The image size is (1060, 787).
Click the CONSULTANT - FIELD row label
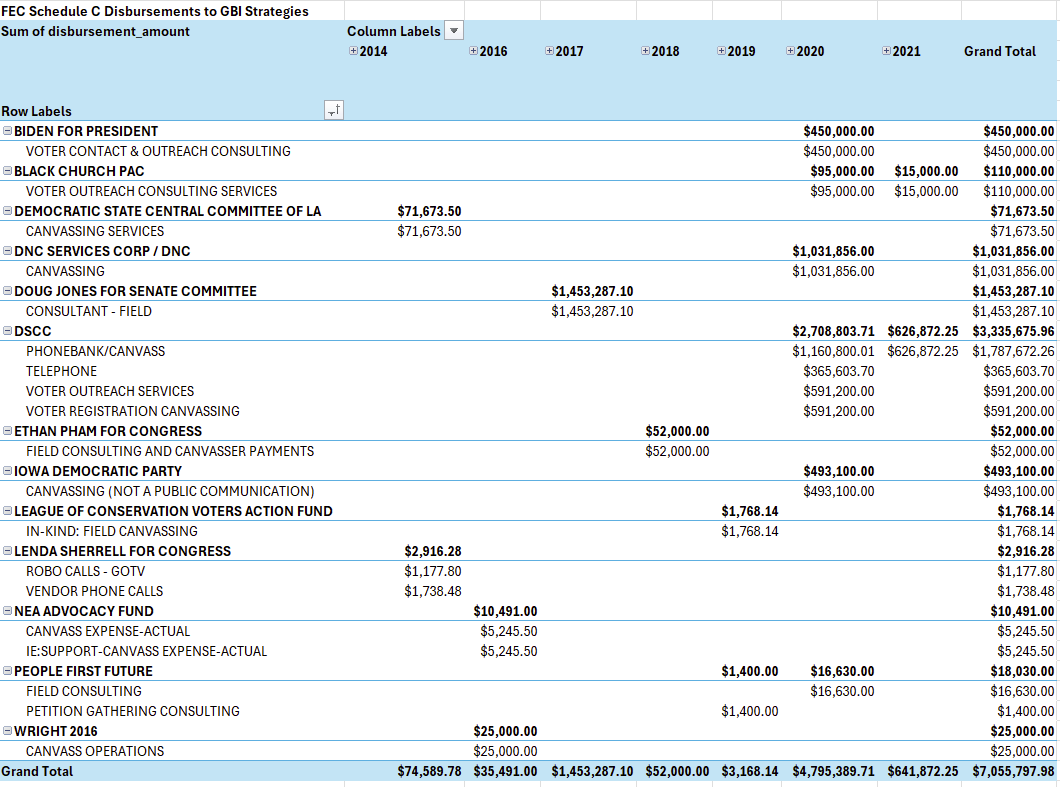89,311
